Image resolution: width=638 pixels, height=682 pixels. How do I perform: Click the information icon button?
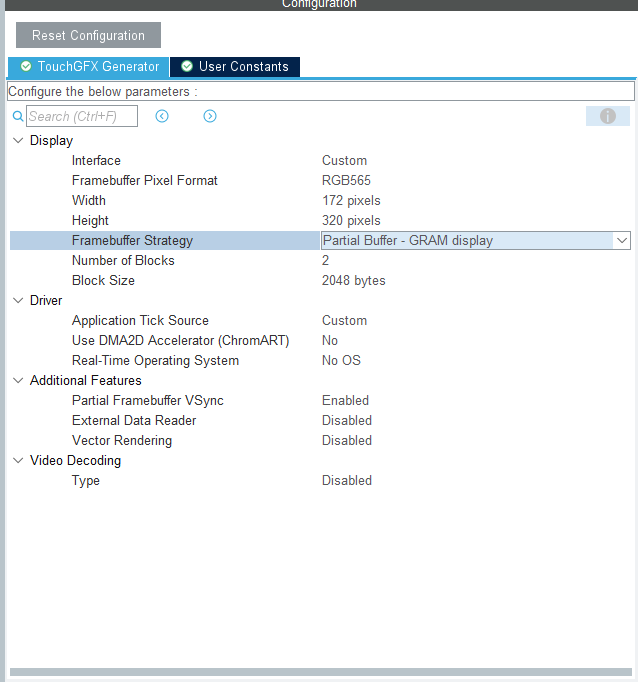coord(608,116)
